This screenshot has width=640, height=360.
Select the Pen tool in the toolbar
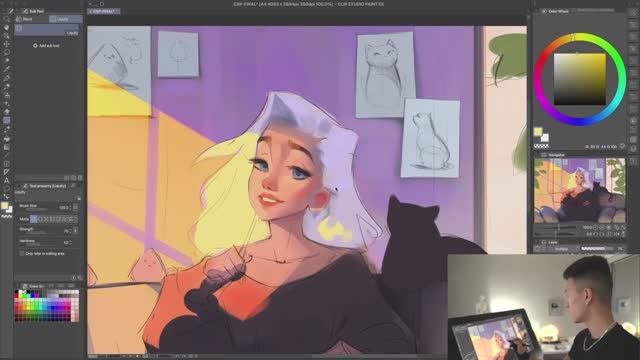(x=7, y=78)
